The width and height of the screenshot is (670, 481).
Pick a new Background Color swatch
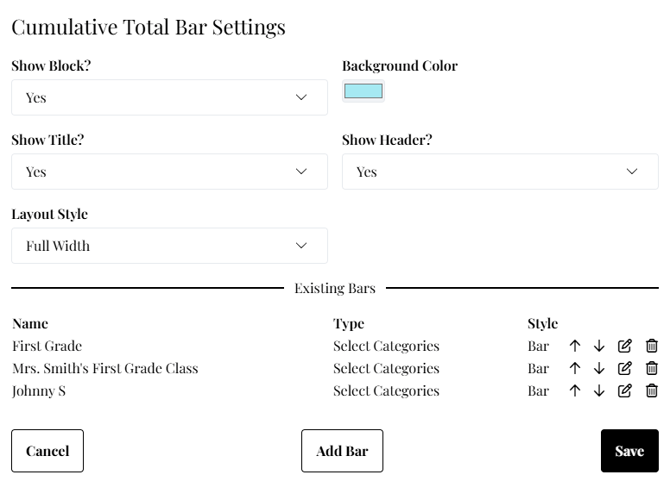tap(363, 92)
